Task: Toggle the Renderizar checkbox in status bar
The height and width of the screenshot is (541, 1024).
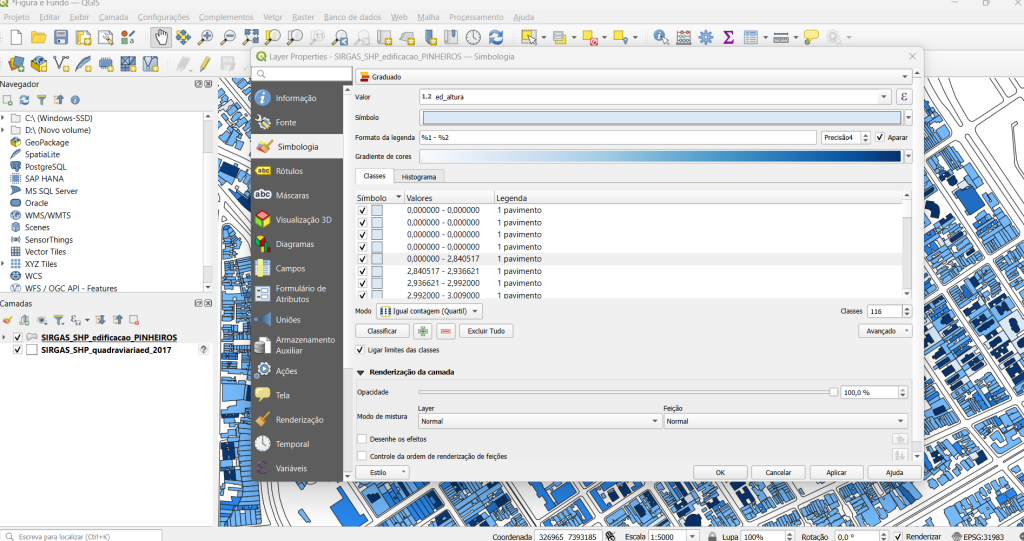Action: pyautogui.click(x=898, y=536)
